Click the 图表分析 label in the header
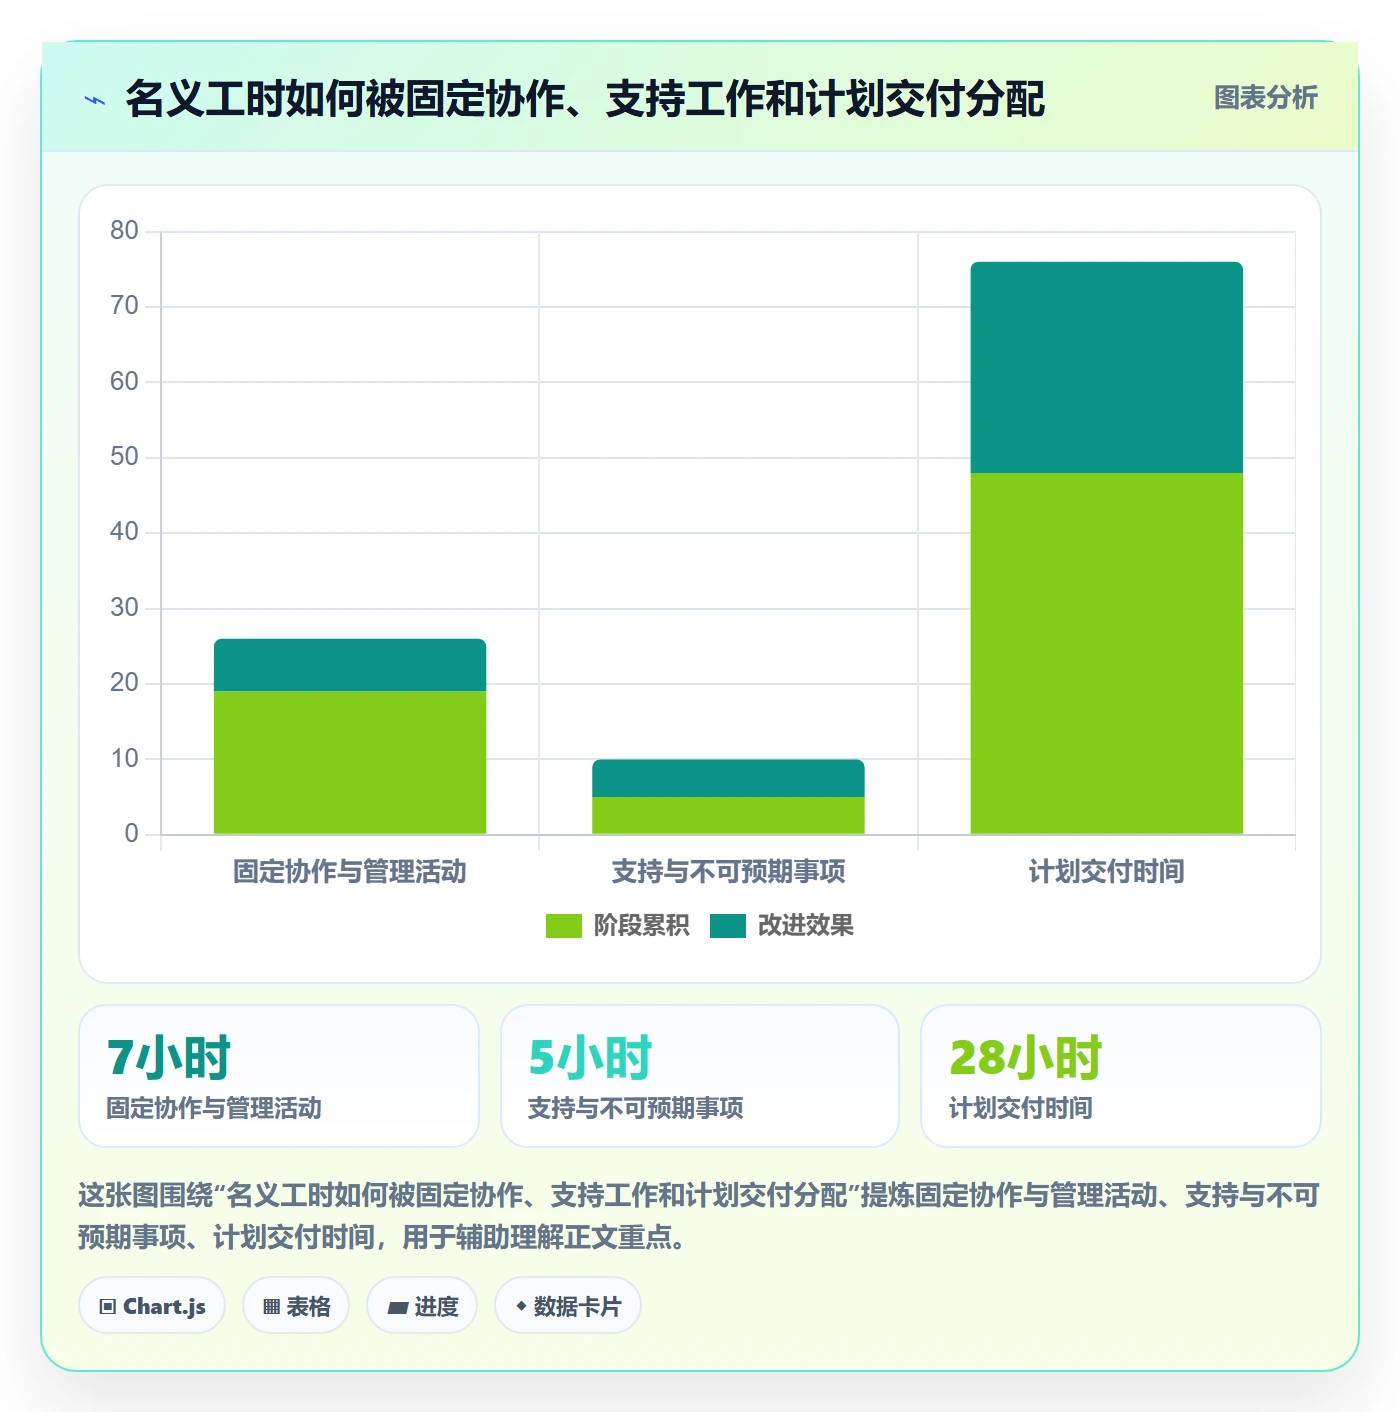The width and height of the screenshot is (1400, 1412). pos(1265,98)
